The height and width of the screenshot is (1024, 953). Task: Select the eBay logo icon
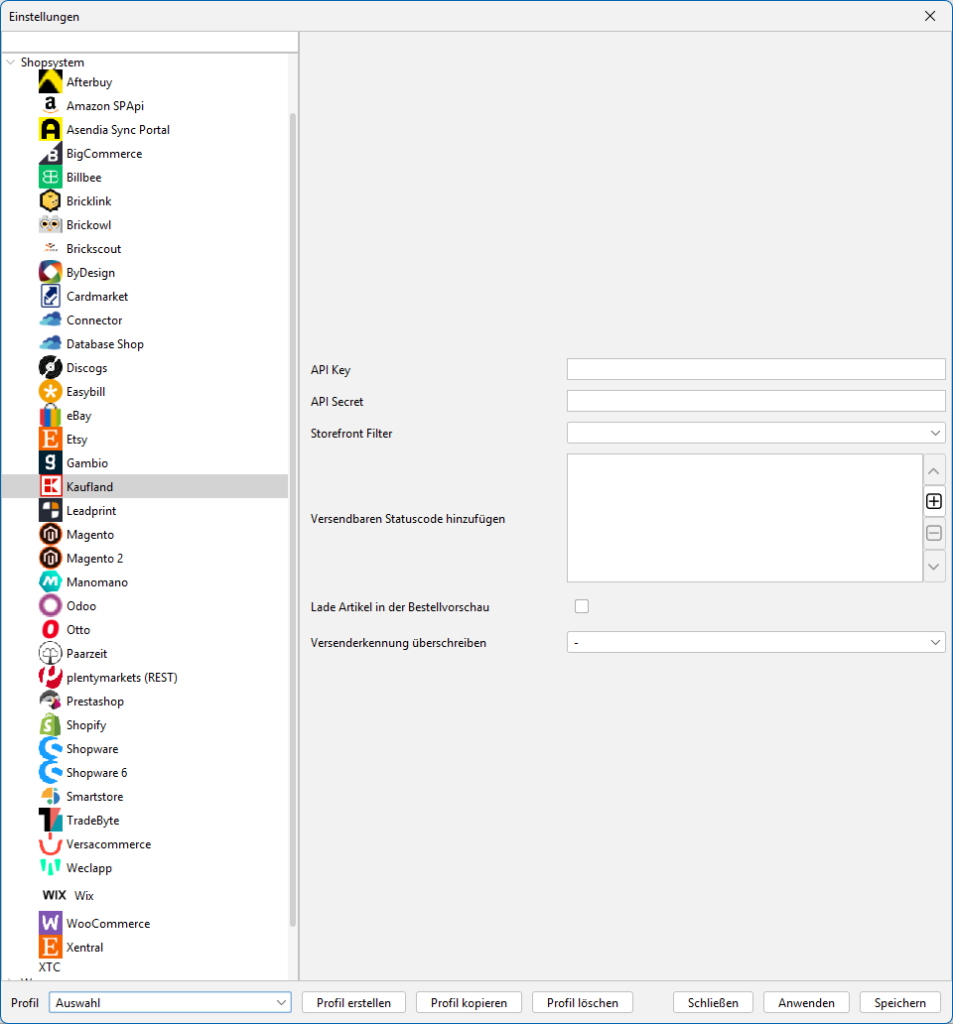coord(50,415)
